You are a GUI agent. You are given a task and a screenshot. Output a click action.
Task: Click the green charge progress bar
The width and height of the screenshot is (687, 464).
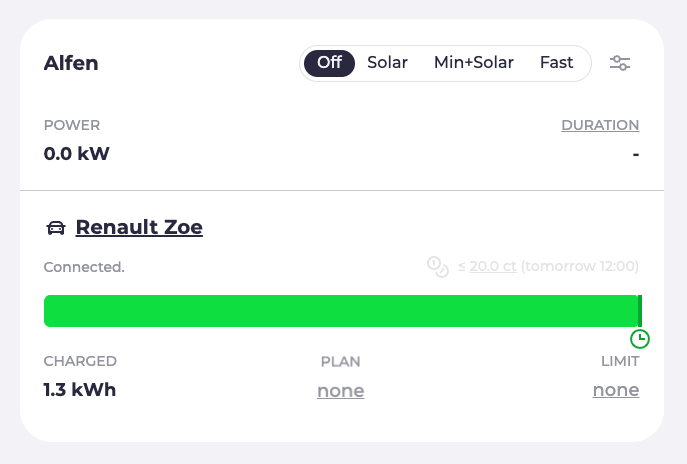click(x=340, y=311)
